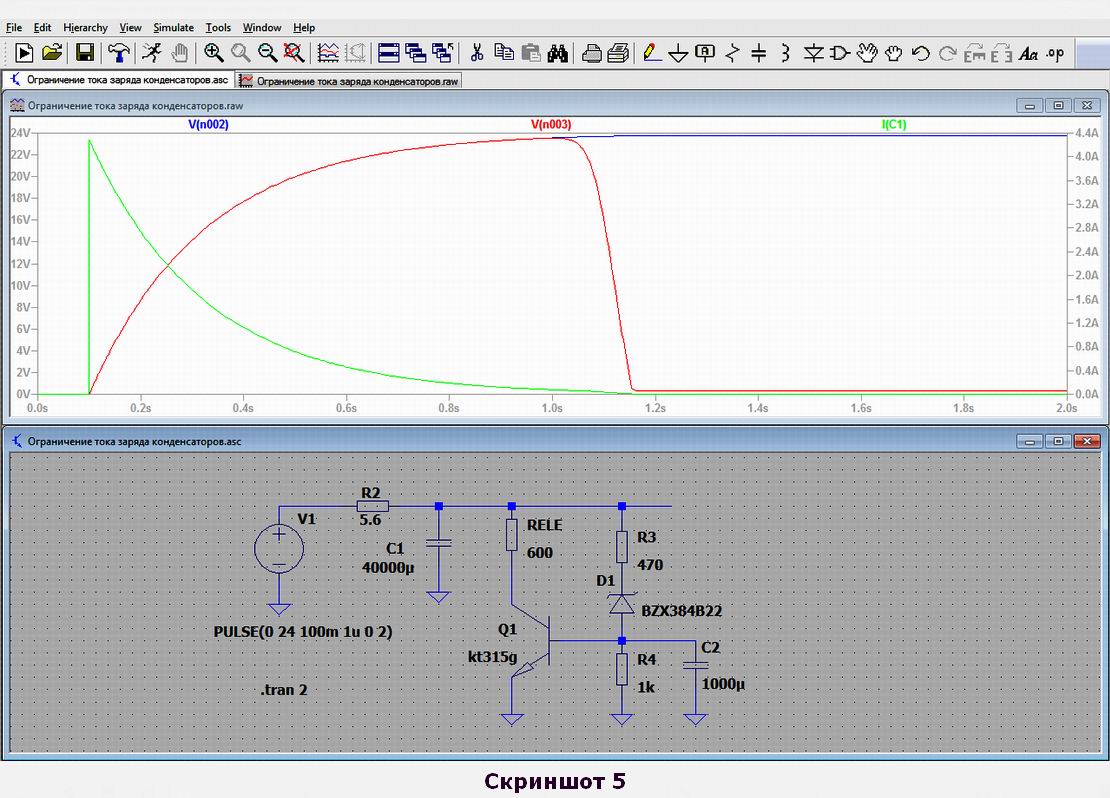Open the Component gate icon
The width and height of the screenshot is (1110, 798).
(x=840, y=52)
